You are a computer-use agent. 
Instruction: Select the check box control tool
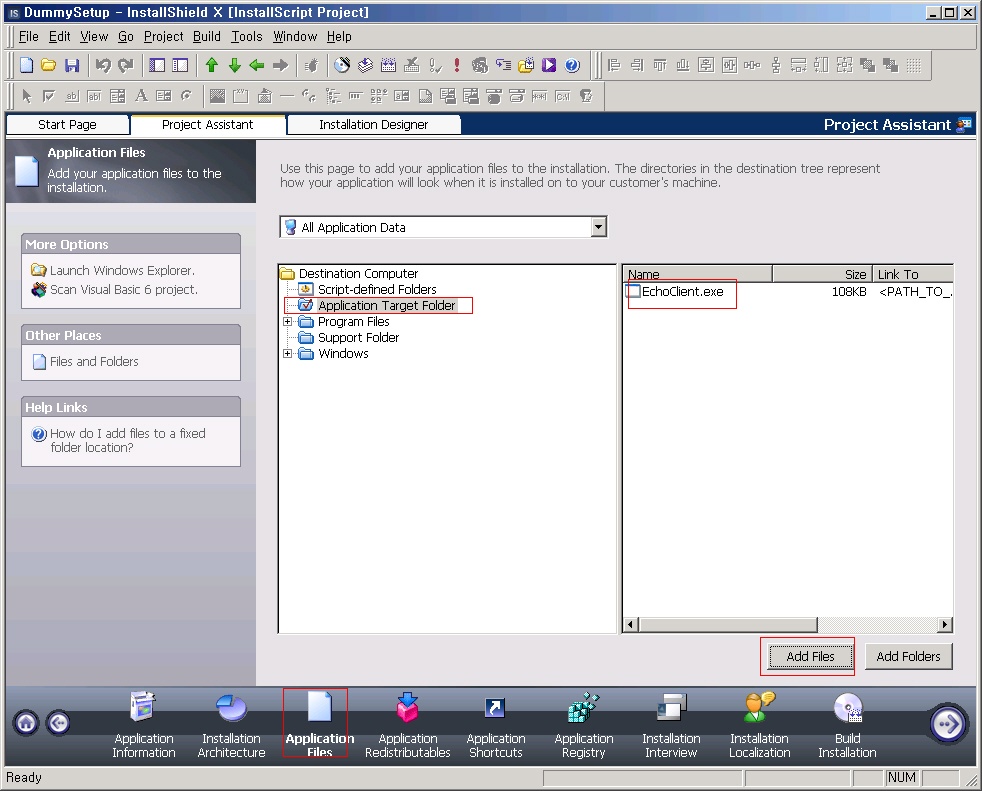click(49, 96)
